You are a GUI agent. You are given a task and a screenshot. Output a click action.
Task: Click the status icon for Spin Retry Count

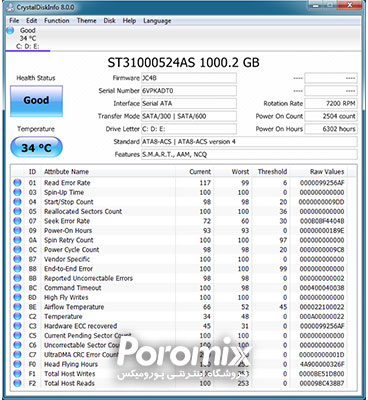[17, 240]
